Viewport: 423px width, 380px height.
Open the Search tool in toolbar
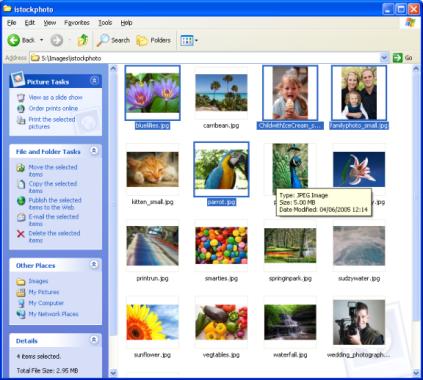coord(113,40)
